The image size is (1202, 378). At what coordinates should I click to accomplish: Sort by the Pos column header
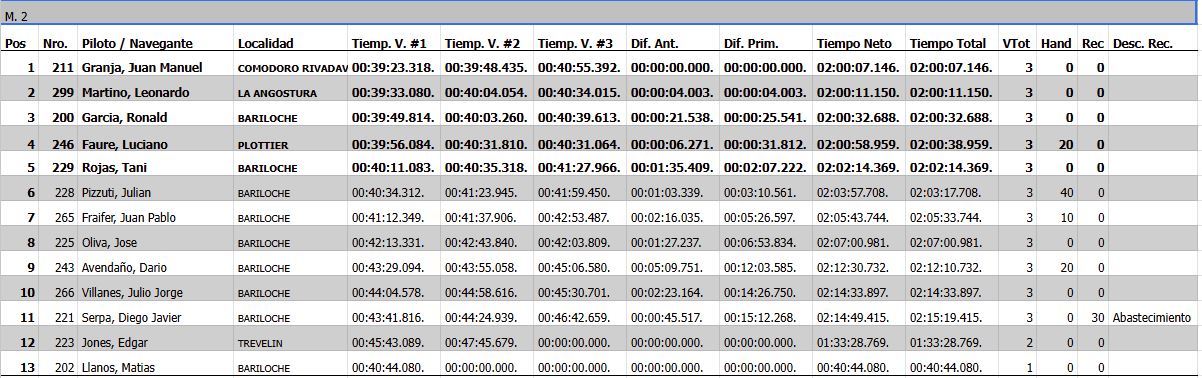click(x=16, y=44)
